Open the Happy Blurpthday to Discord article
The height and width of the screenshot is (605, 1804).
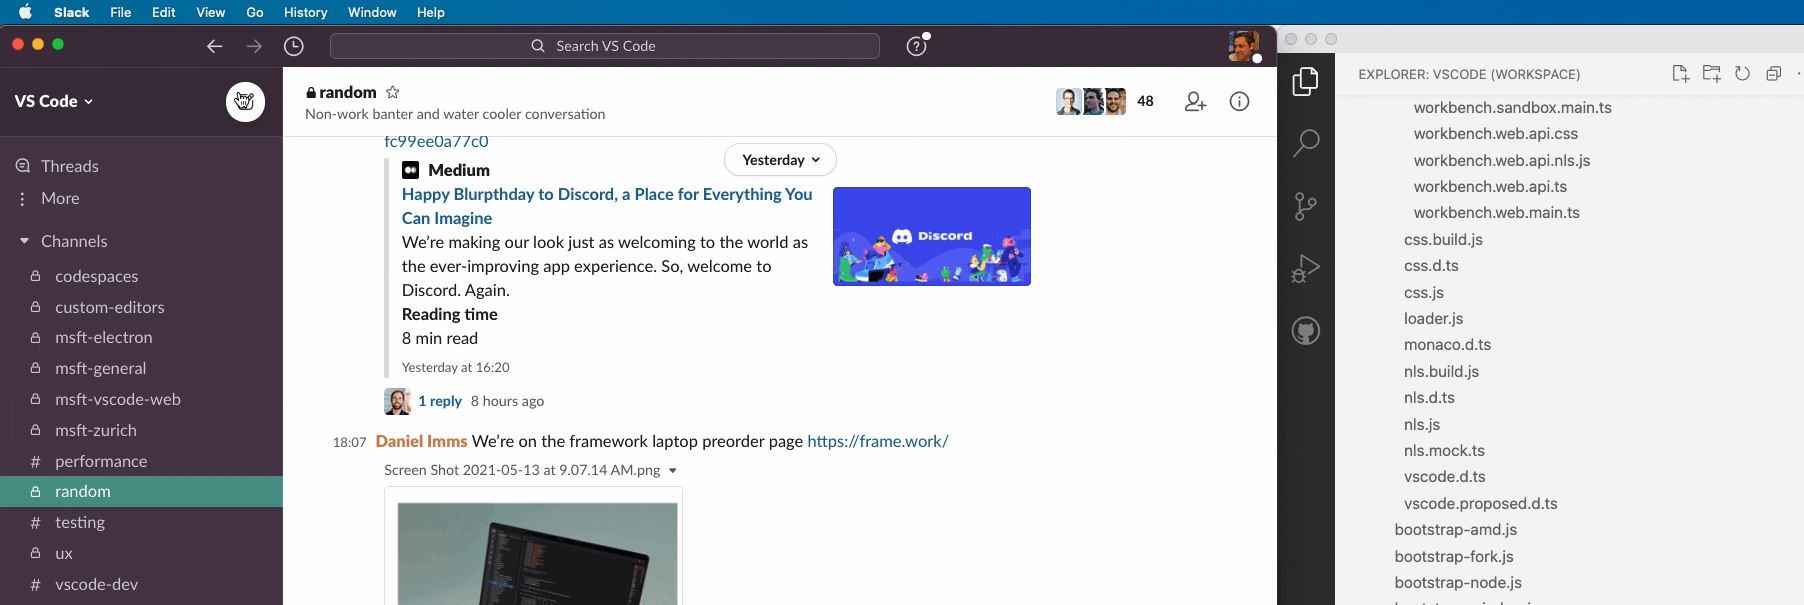click(607, 206)
